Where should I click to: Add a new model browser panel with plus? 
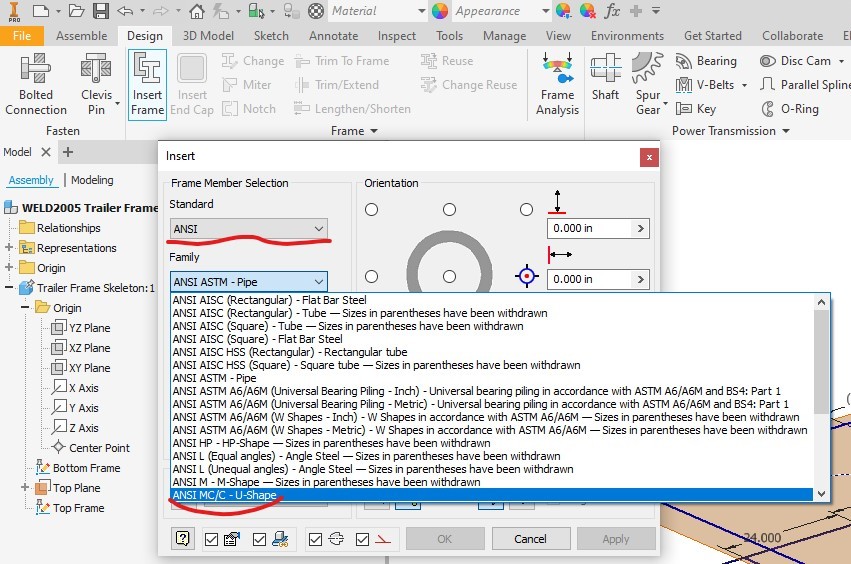point(68,152)
